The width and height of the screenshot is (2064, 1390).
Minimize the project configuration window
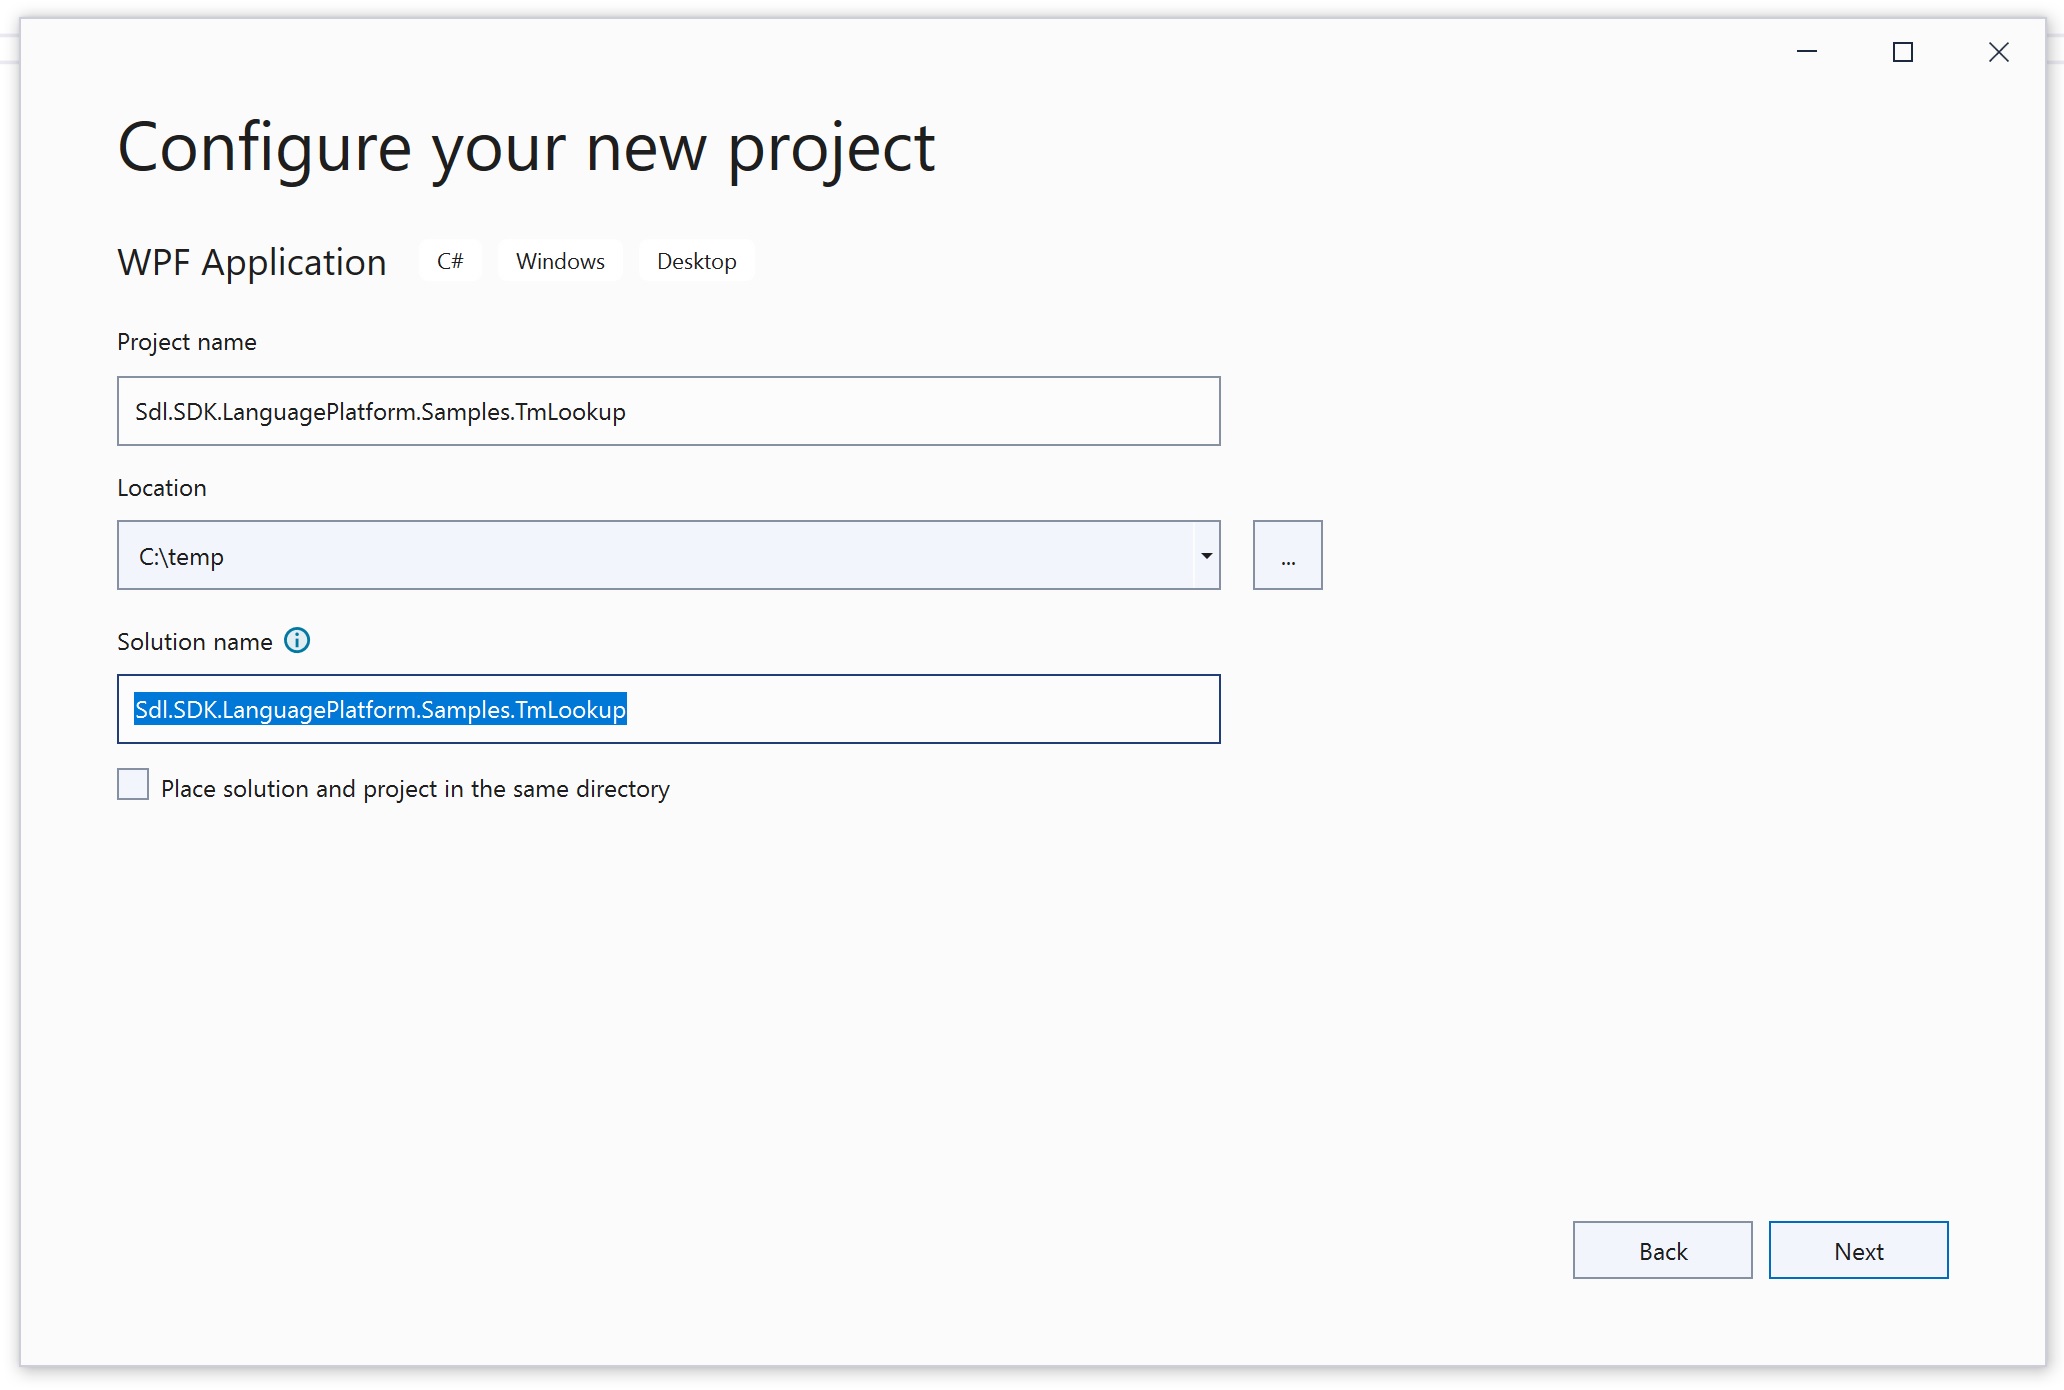pos(1807,52)
